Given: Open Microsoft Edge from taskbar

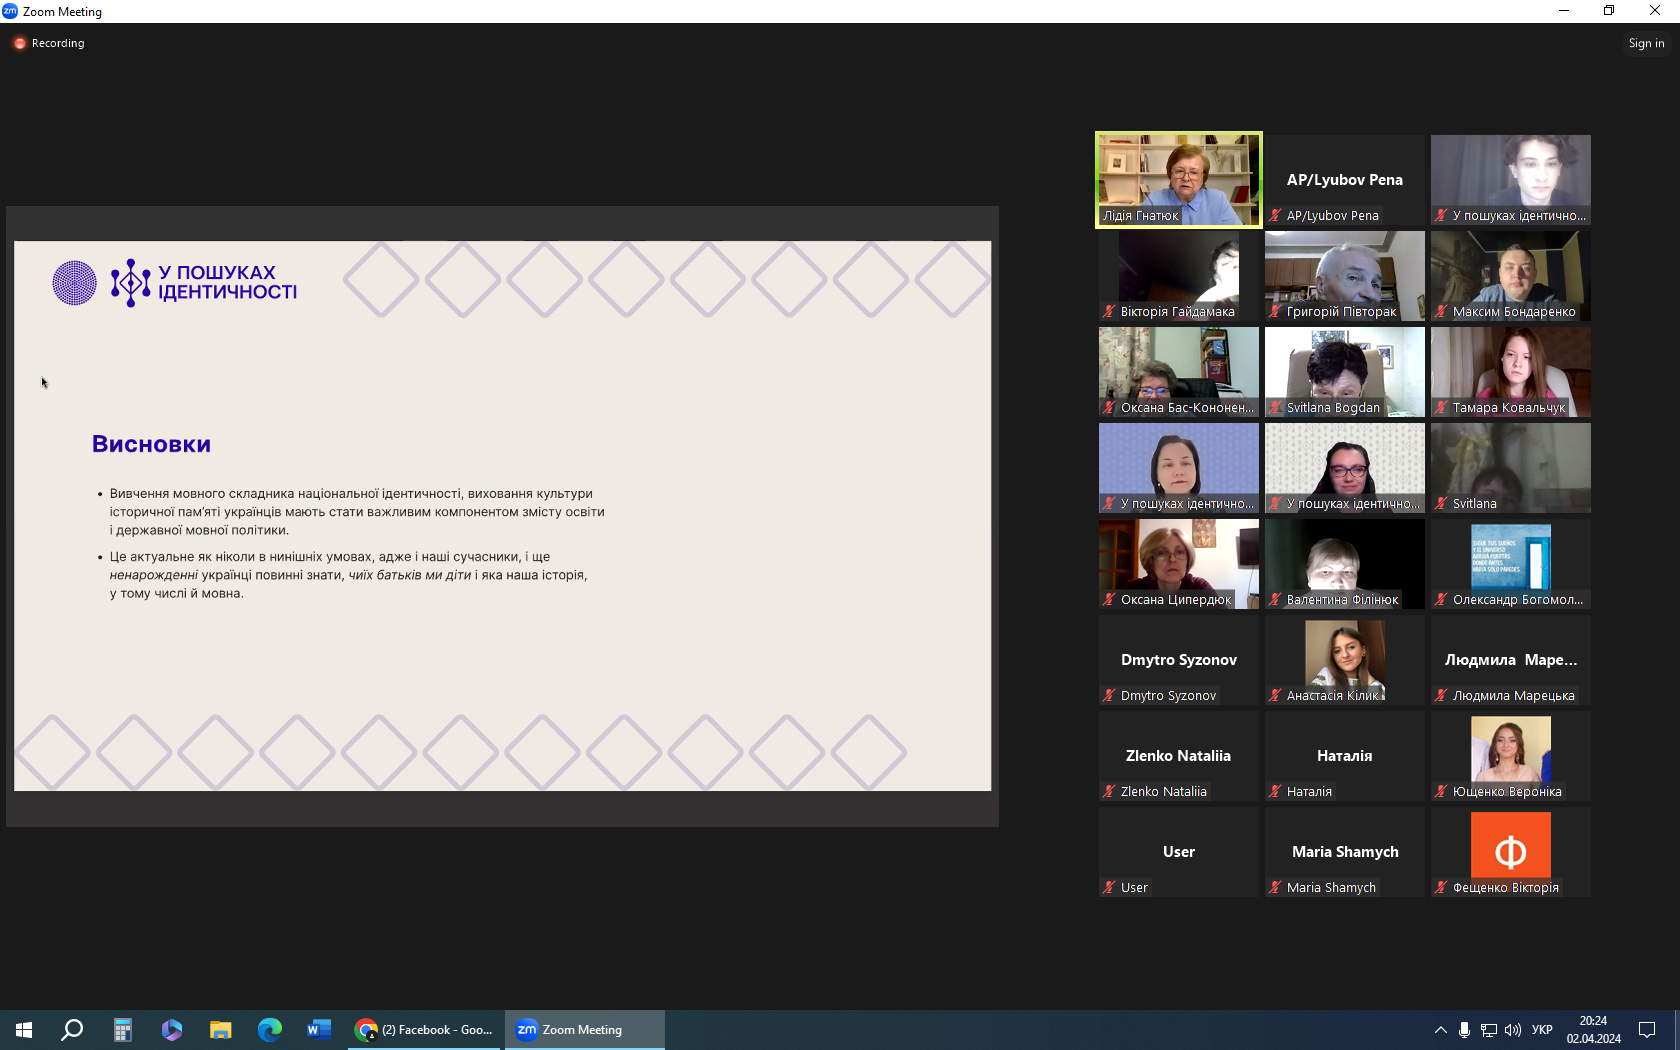Looking at the screenshot, I should pos(269,1029).
